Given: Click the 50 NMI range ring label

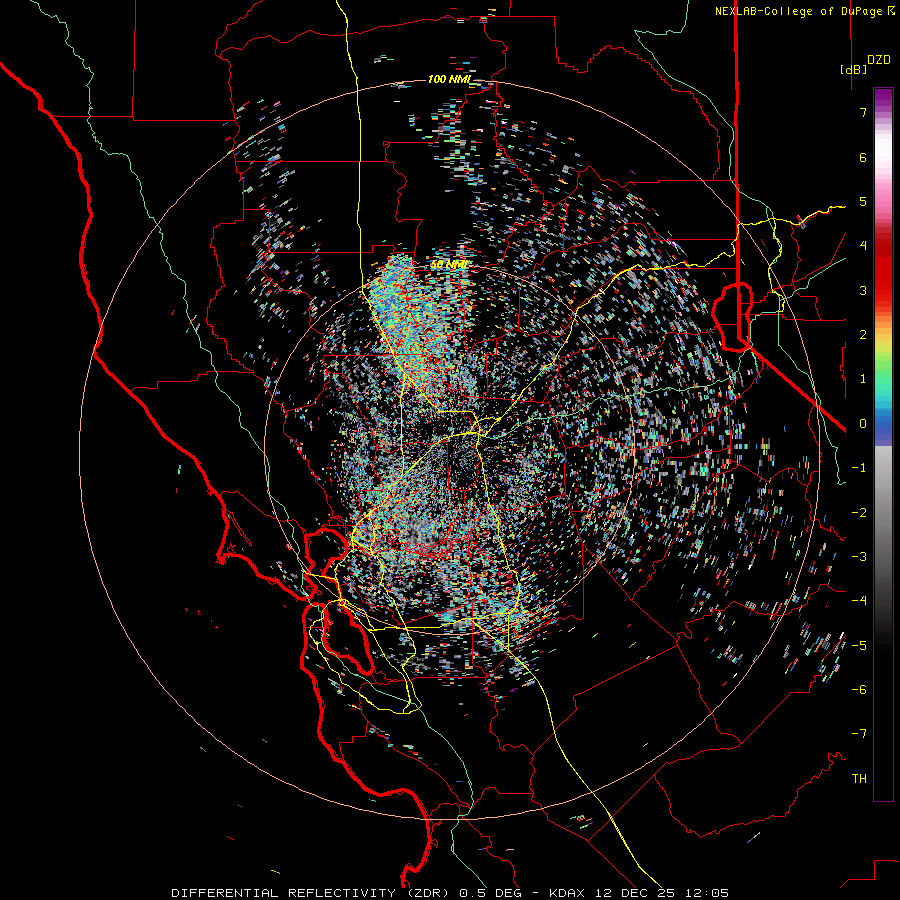Looking at the screenshot, I should (448, 265).
